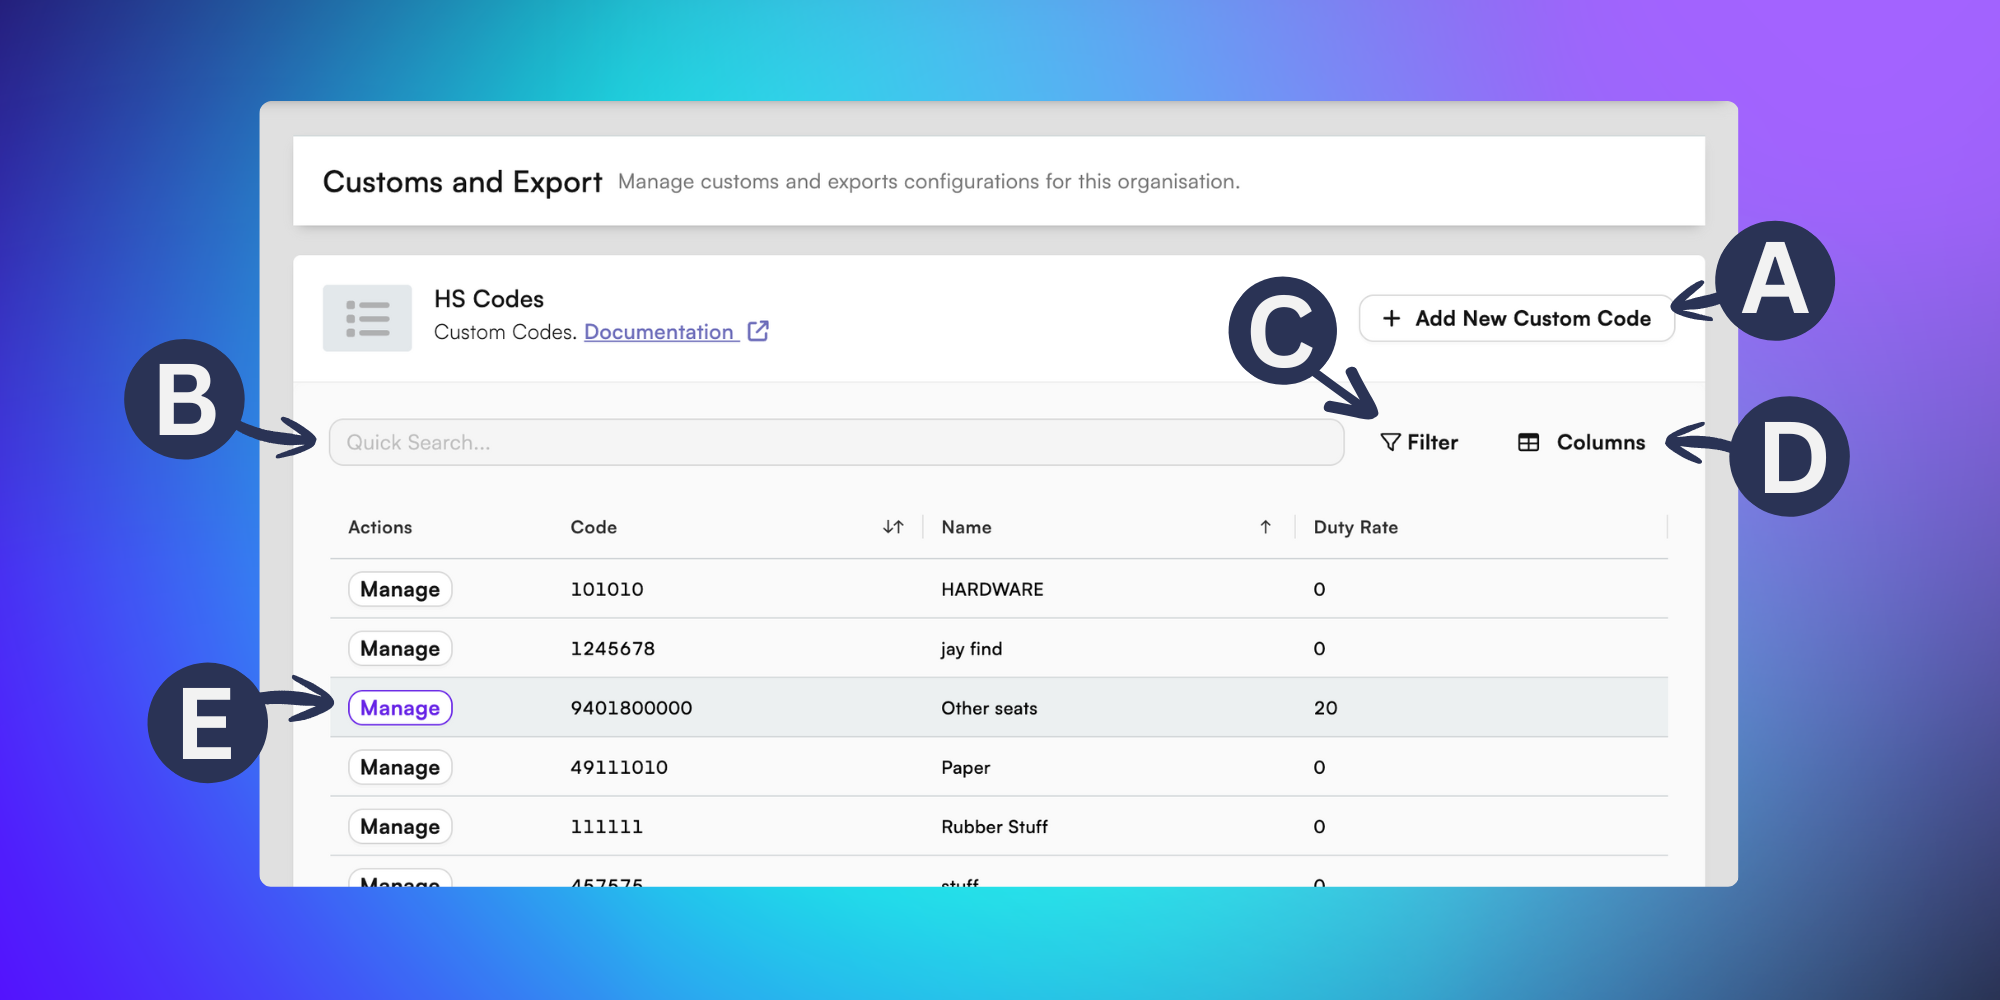Click the jay find name cell
Screen dimensions: 2000x1000
coord(971,649)
